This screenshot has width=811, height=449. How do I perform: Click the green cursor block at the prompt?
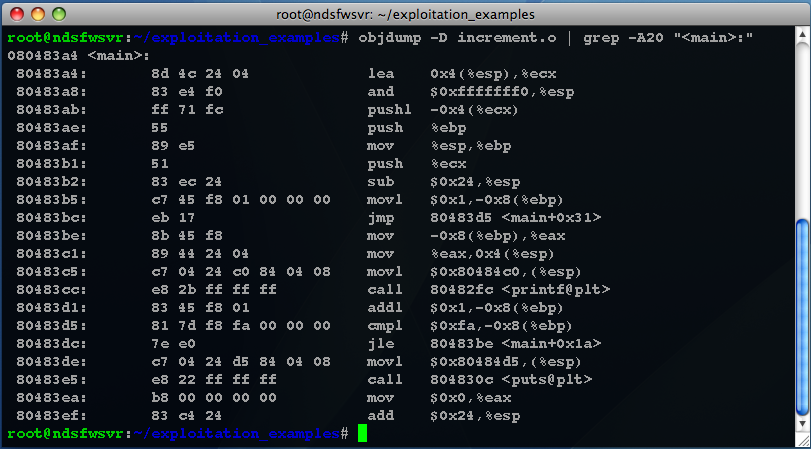(x=362, y=433)
